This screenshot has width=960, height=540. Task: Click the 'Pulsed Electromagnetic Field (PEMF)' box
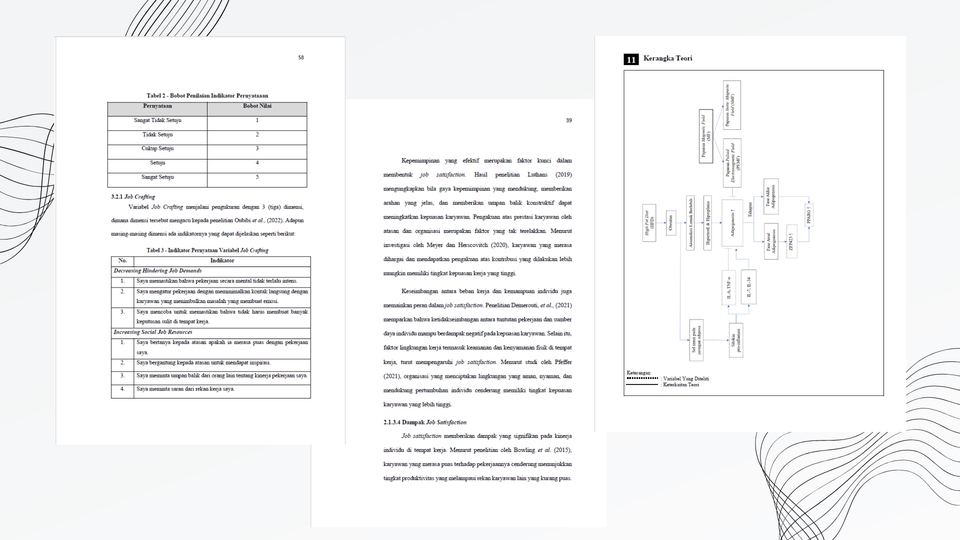[732, 163]
